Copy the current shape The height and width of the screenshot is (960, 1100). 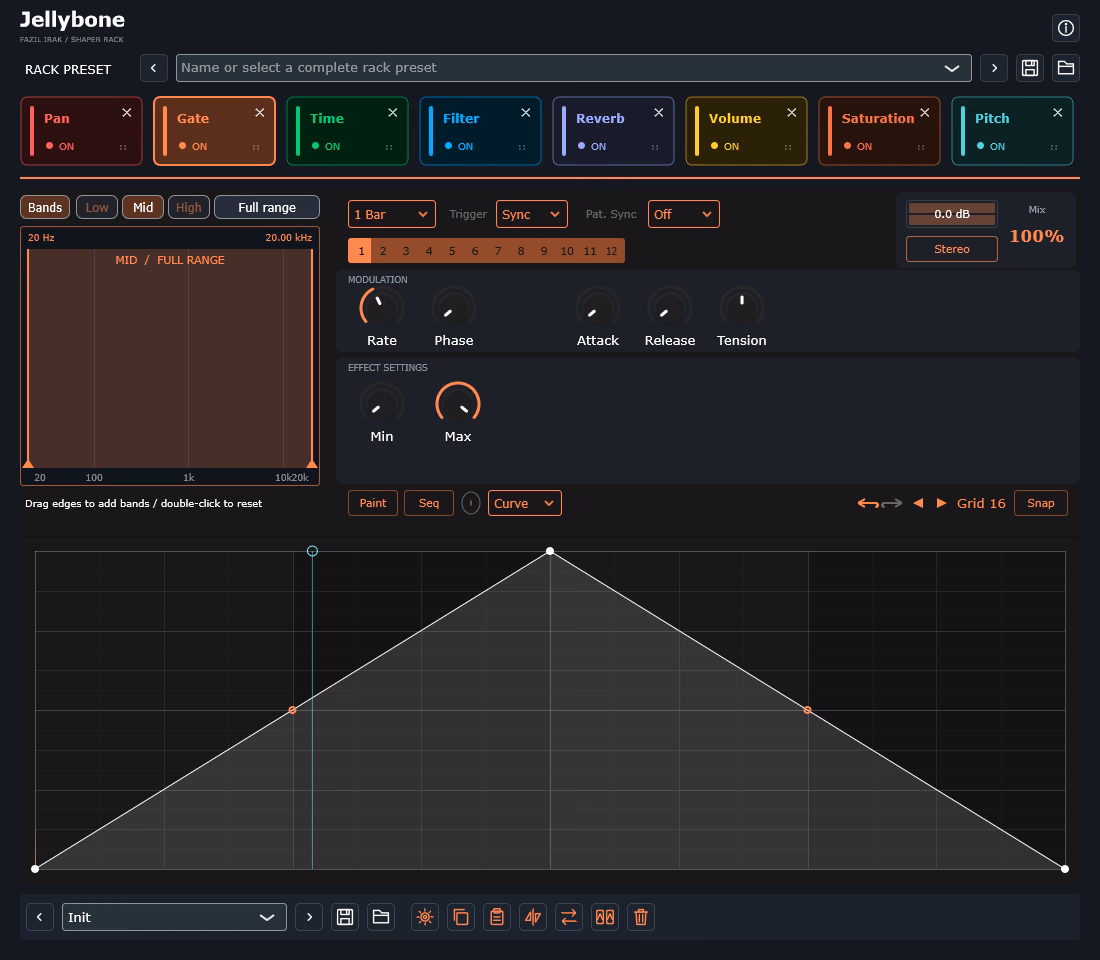click(460, 917)
